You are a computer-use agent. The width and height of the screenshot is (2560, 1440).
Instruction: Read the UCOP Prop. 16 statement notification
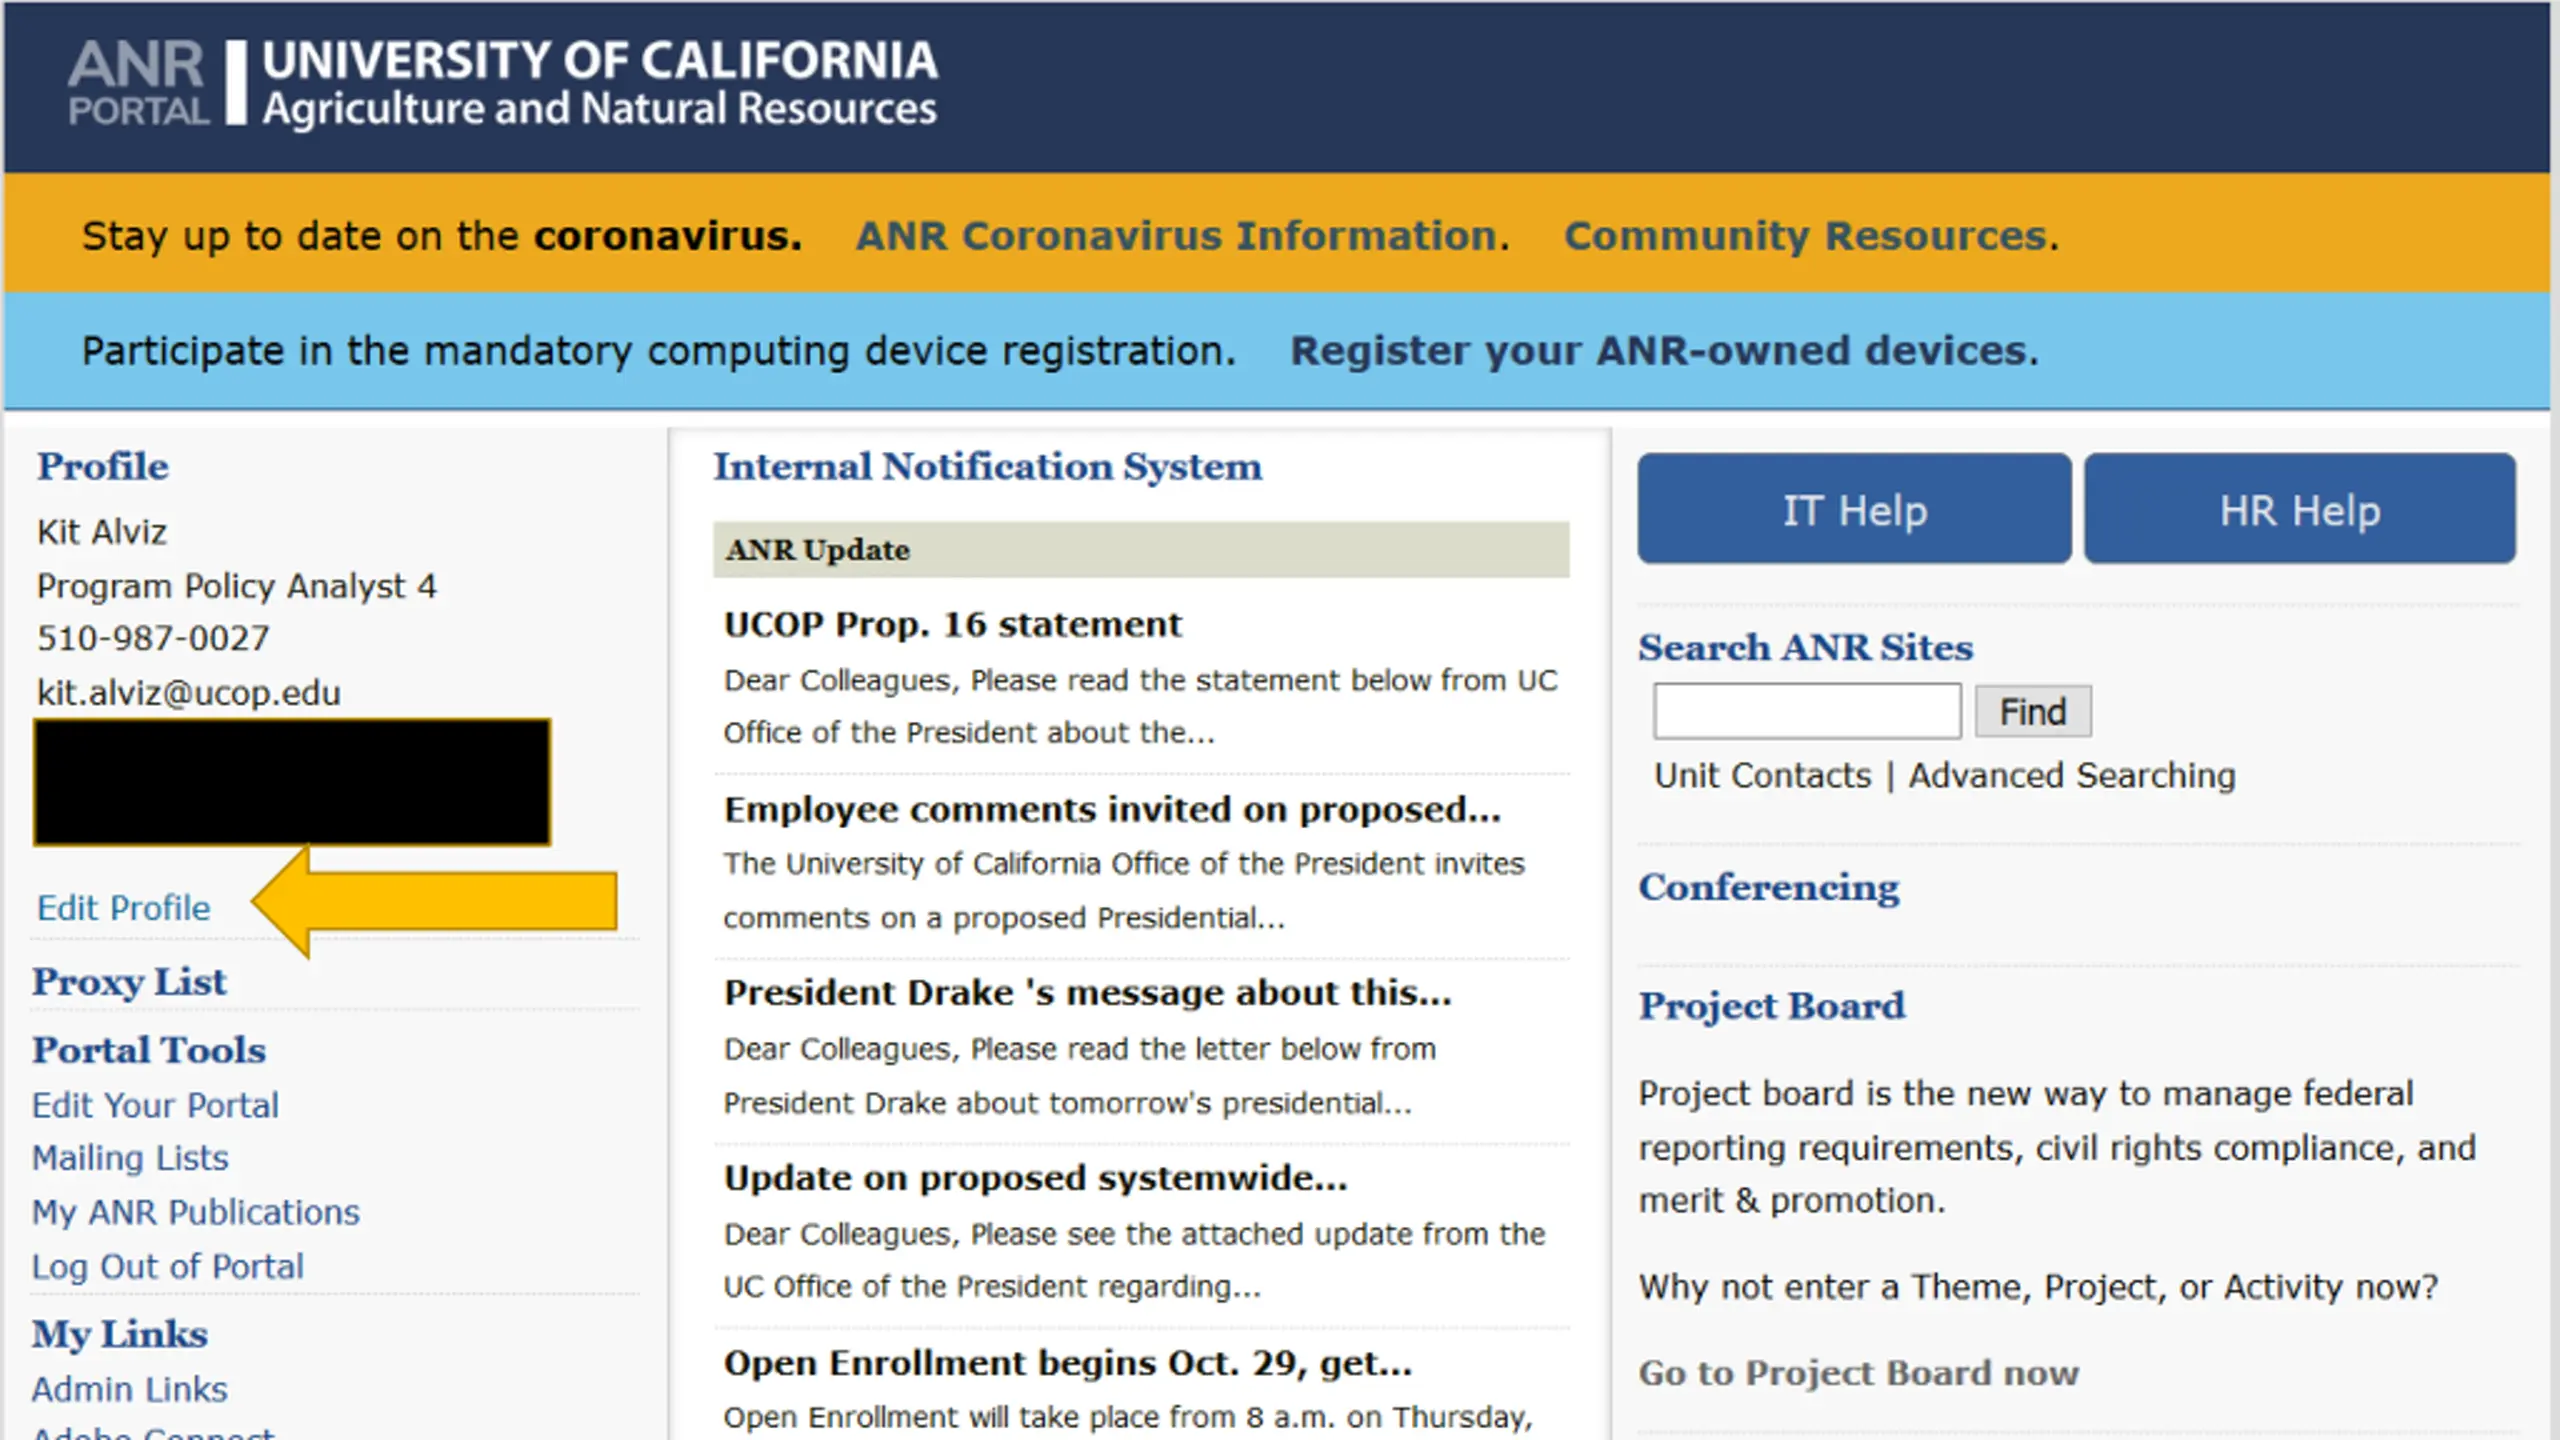click(x=953, y=624)
